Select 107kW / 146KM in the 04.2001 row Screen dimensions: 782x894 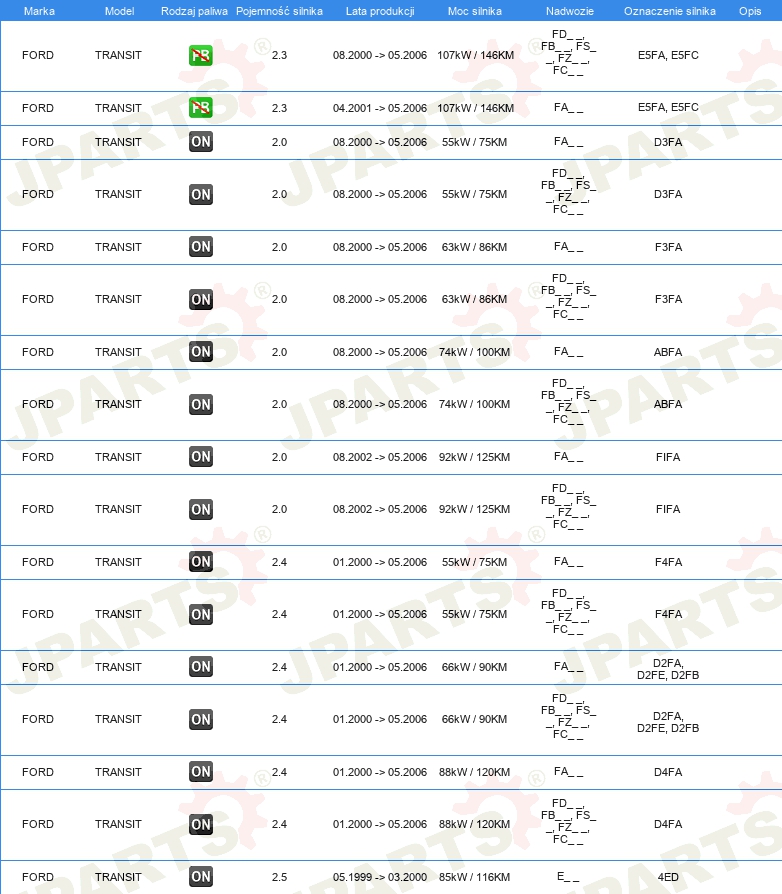(475, 108)
